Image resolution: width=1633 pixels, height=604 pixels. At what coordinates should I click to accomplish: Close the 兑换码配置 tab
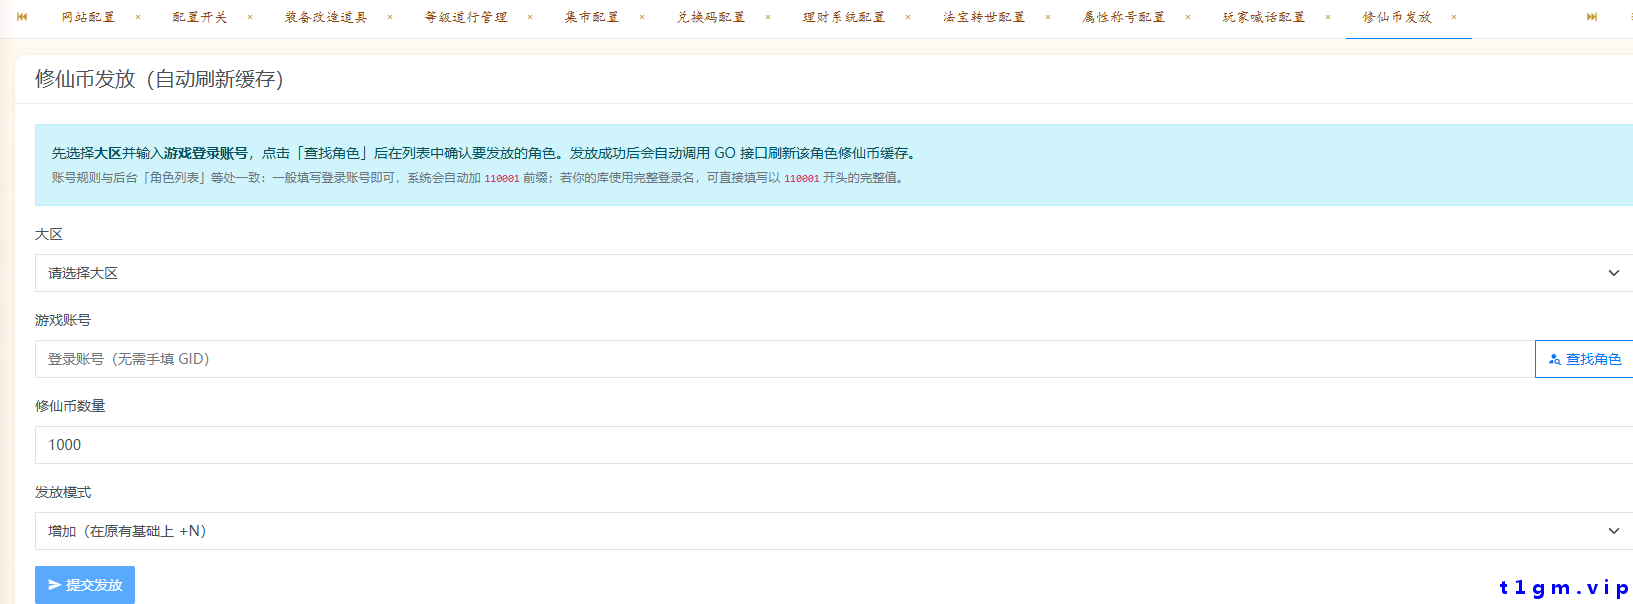pyautogui.click(x=768, y=17)
